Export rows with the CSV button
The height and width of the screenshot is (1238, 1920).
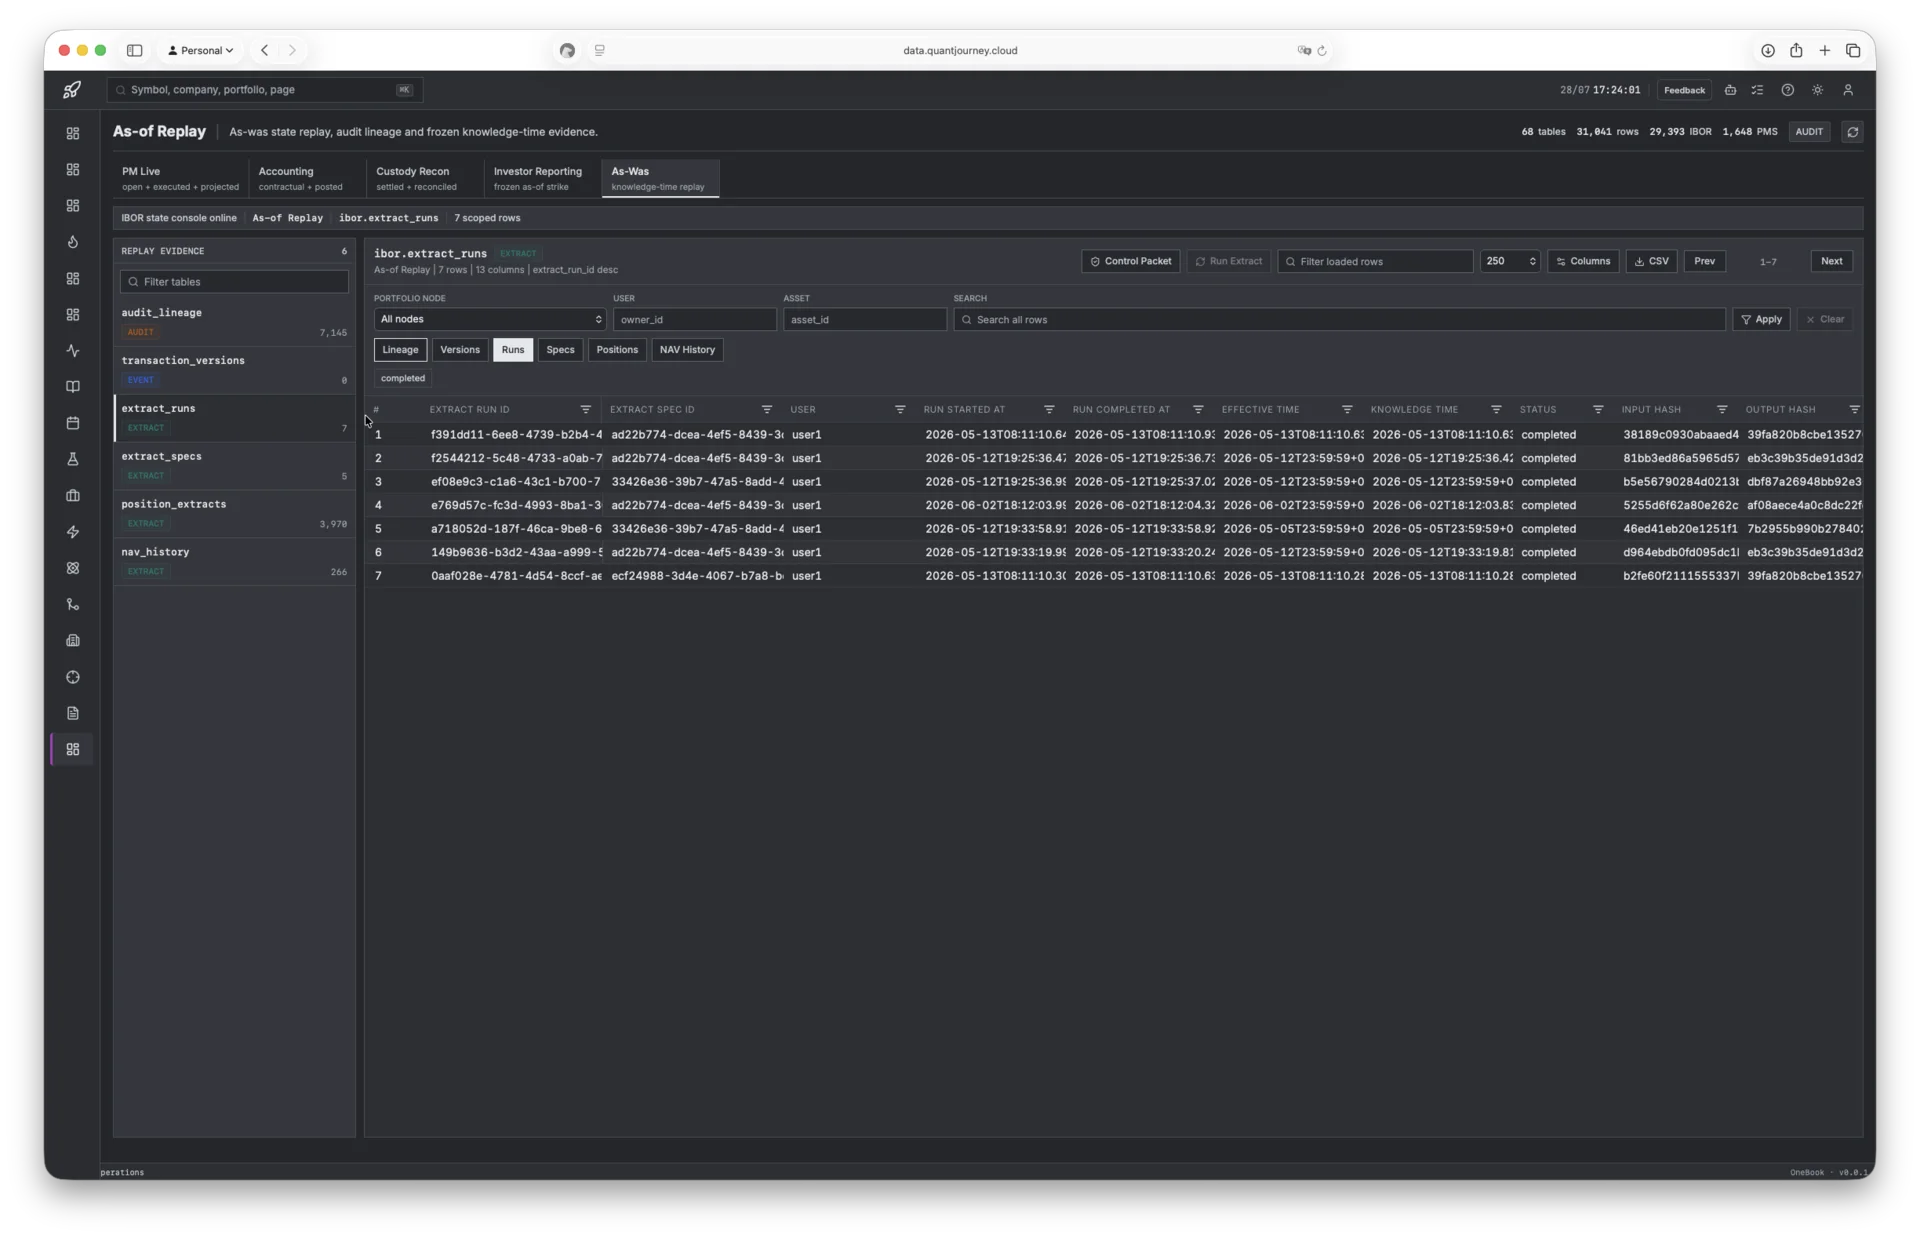[x=1651, y=261]
